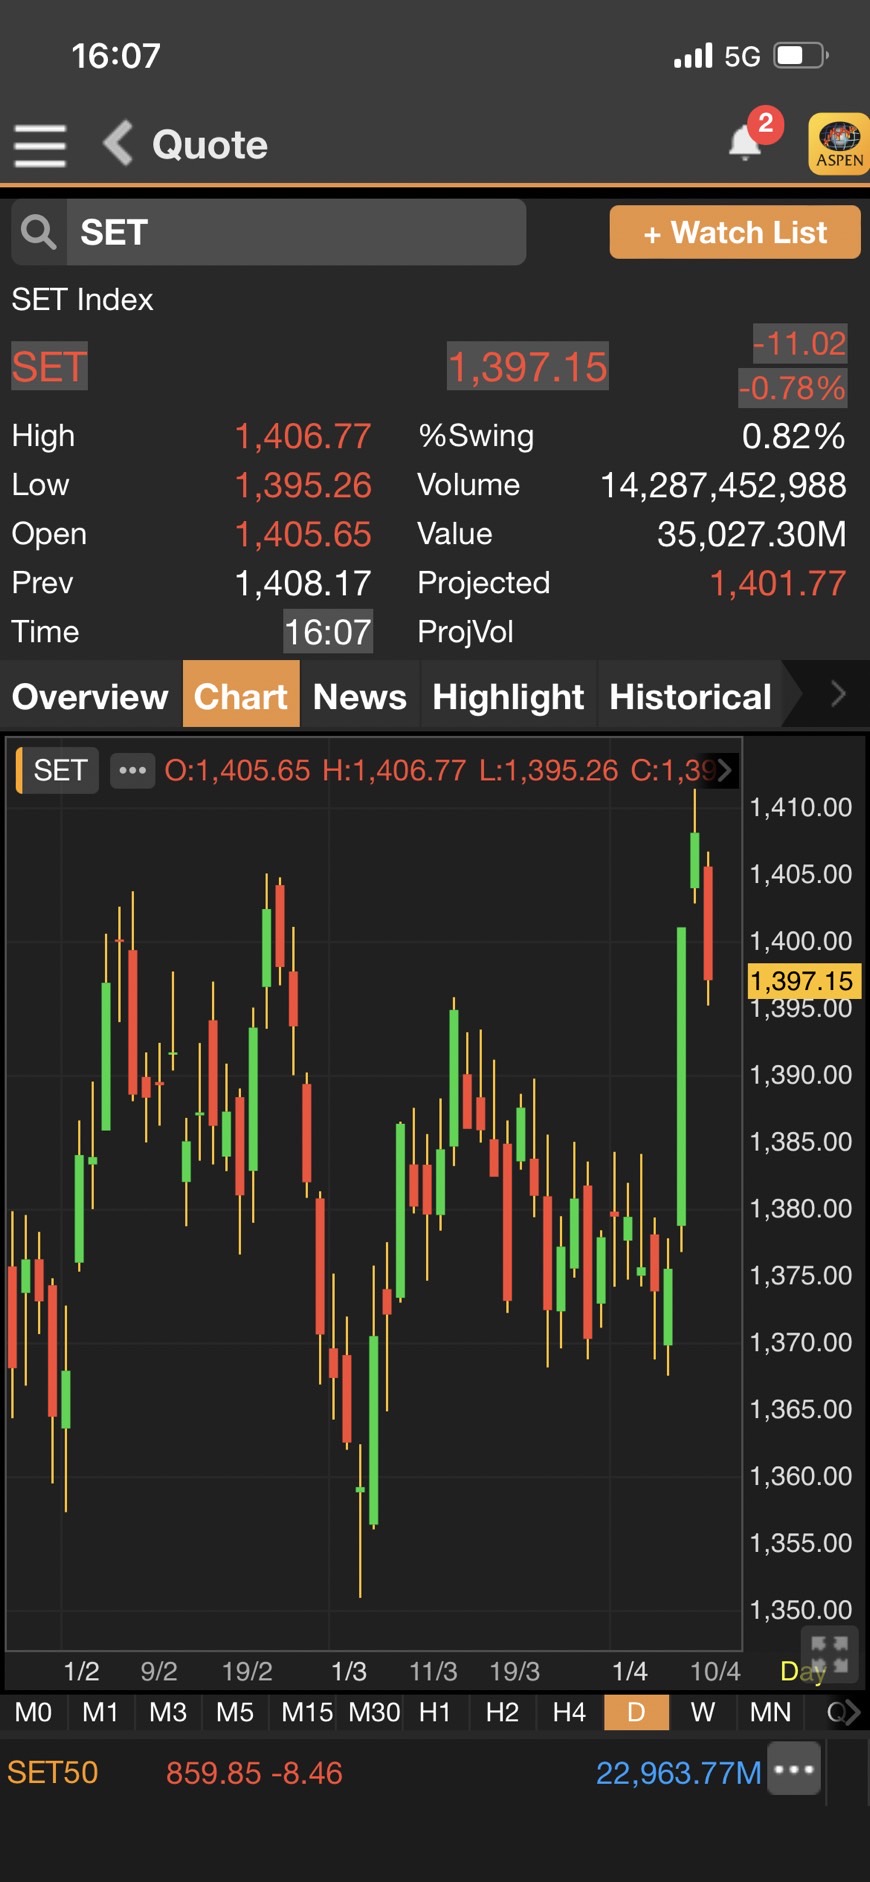Open the SET50 ticker more options

(x=794, y=1769)
